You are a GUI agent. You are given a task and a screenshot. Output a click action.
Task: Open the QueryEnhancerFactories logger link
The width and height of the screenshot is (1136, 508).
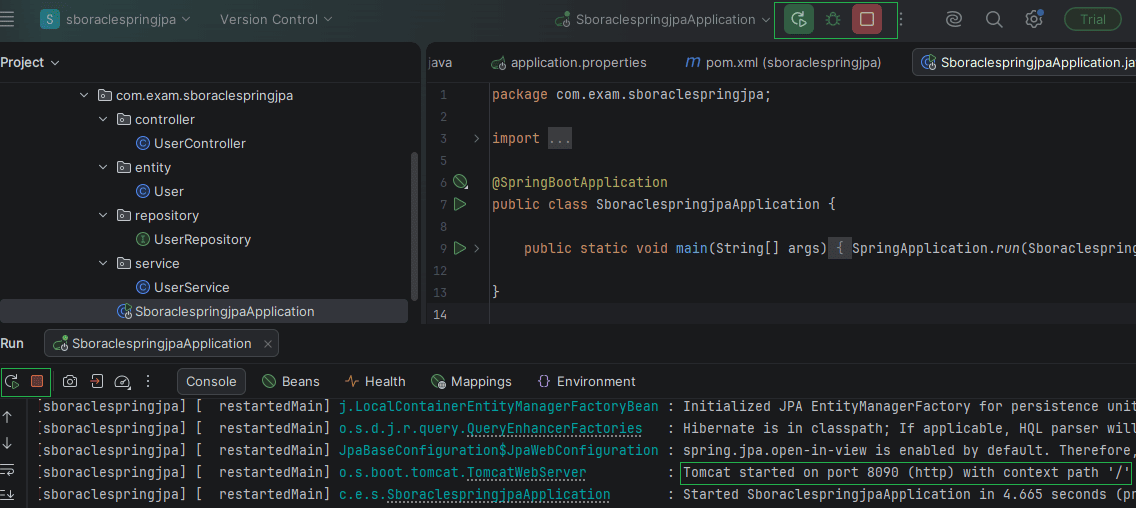(554, 429)
